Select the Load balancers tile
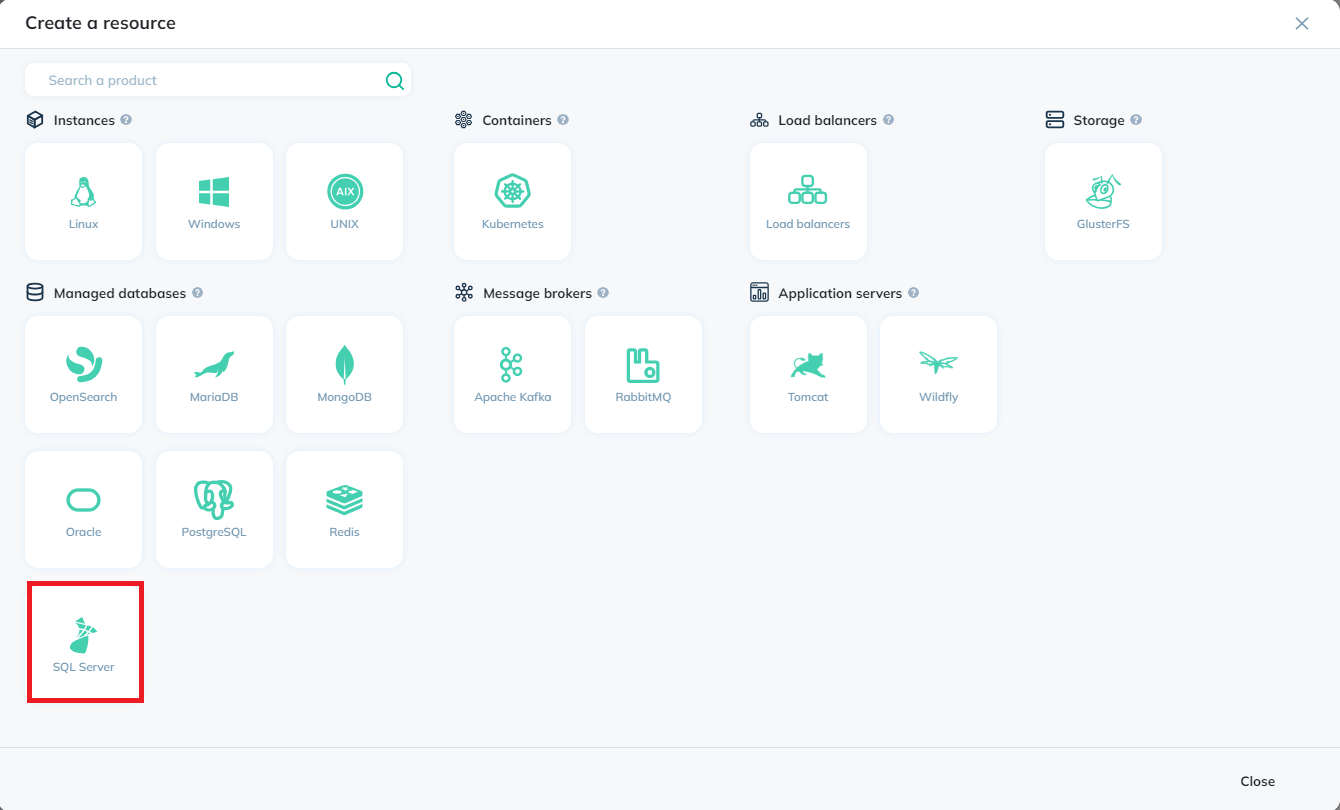1340x810 pixels. point(808,201)
